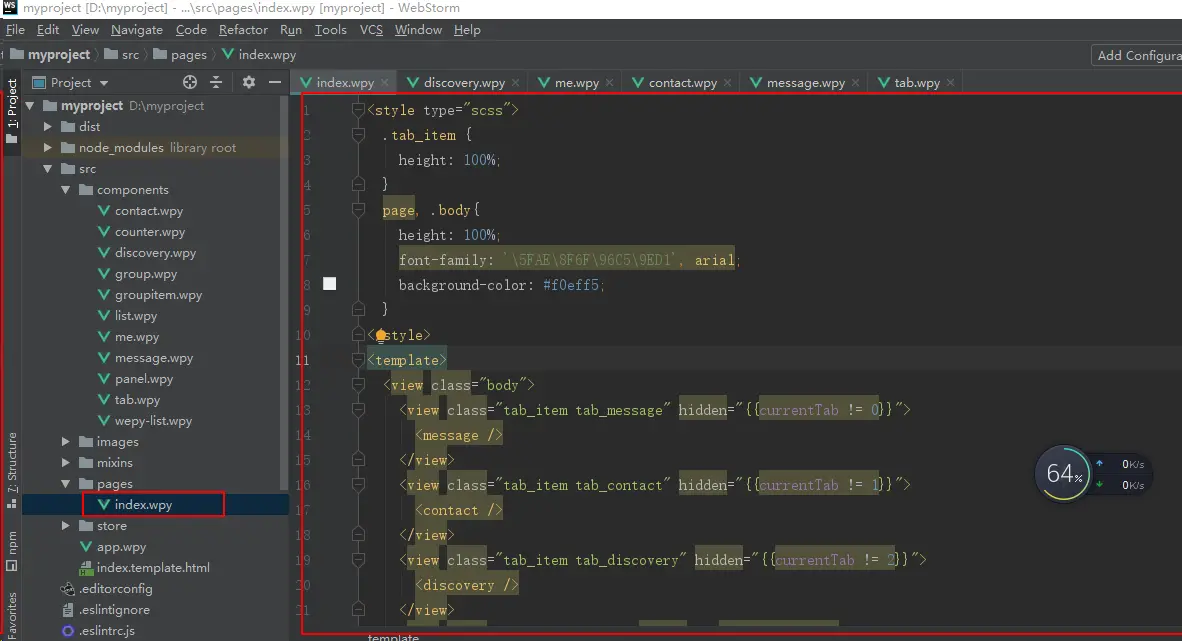Expand the store folder arrow

[66, 526]
